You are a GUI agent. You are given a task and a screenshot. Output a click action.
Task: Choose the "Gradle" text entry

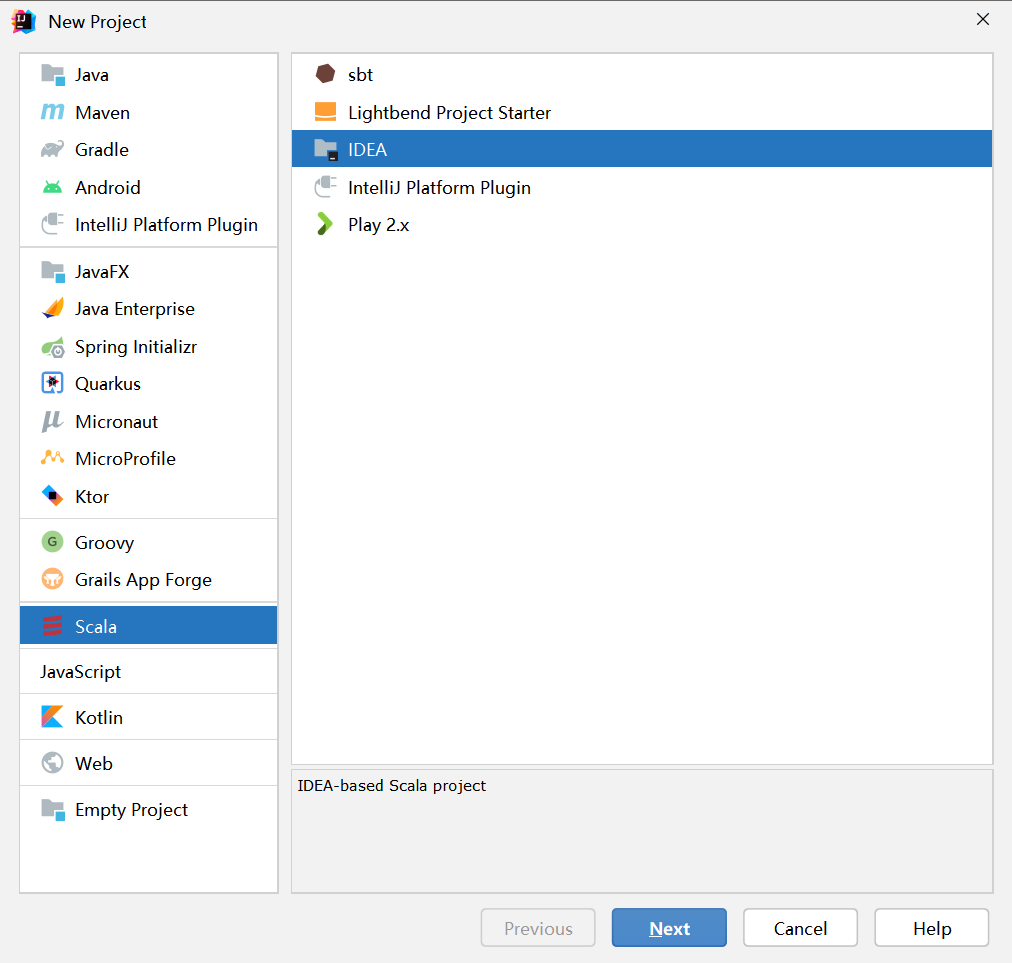tap(102, 150)
